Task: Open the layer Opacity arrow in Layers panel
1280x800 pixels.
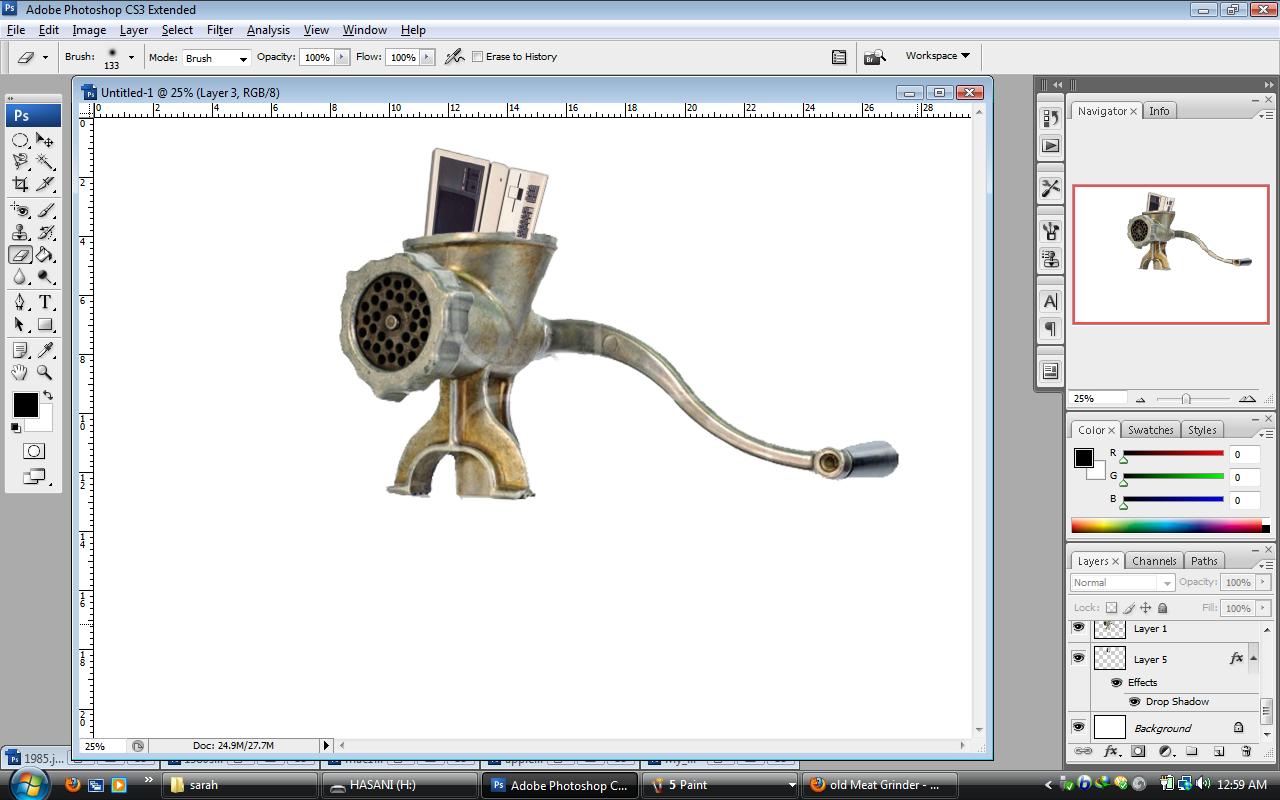Action: pos(1263,582)
